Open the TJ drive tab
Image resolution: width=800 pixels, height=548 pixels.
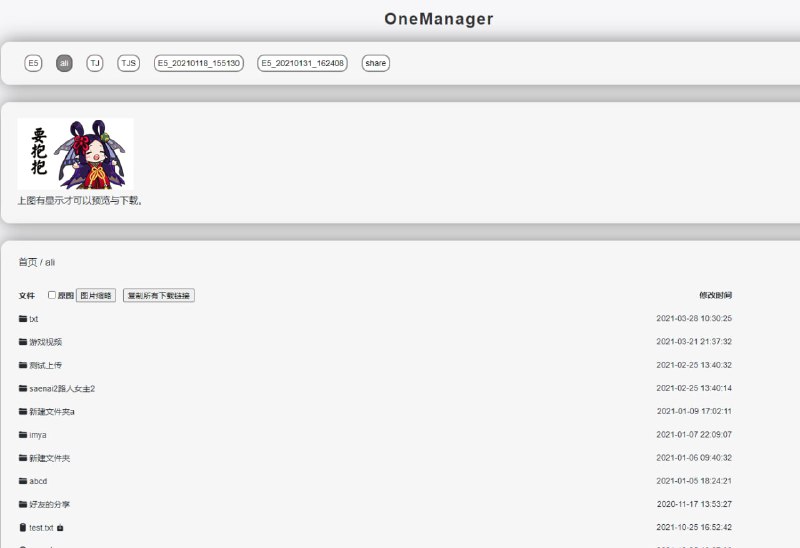click(95, 63)
